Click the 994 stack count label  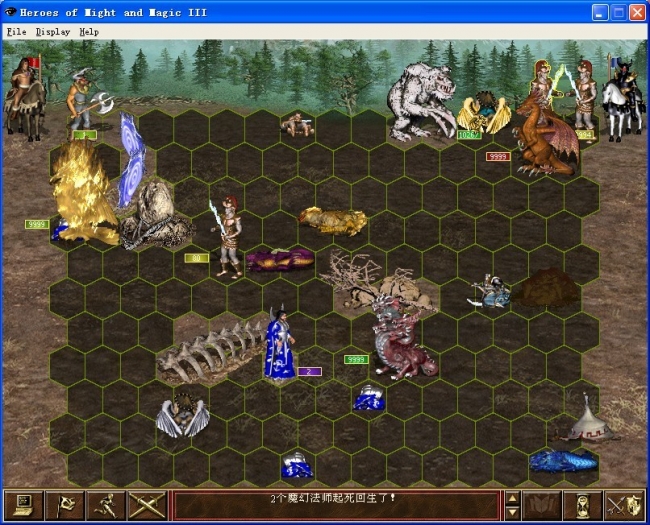click(x=584, y=135)
